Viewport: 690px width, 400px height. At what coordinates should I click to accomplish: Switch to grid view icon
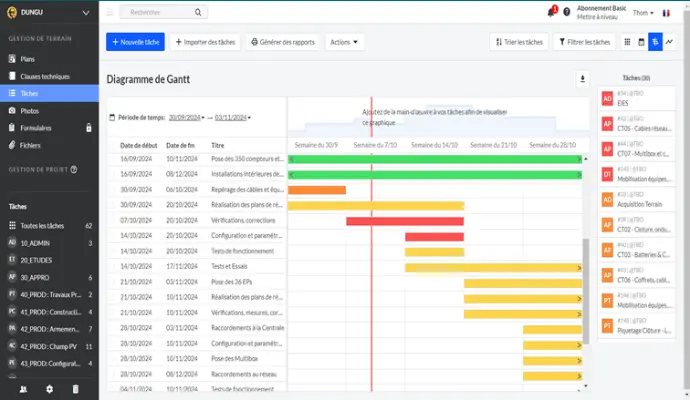coord(627,42)
